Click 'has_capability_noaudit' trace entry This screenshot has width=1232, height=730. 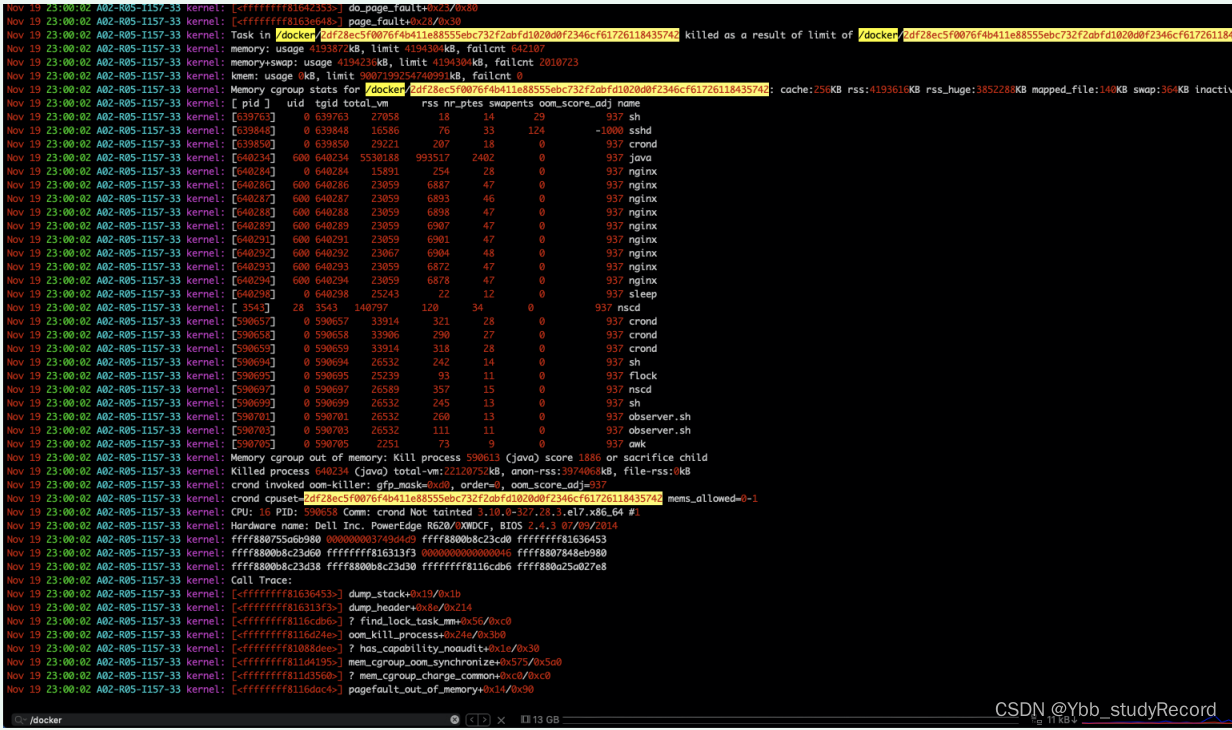424,648
